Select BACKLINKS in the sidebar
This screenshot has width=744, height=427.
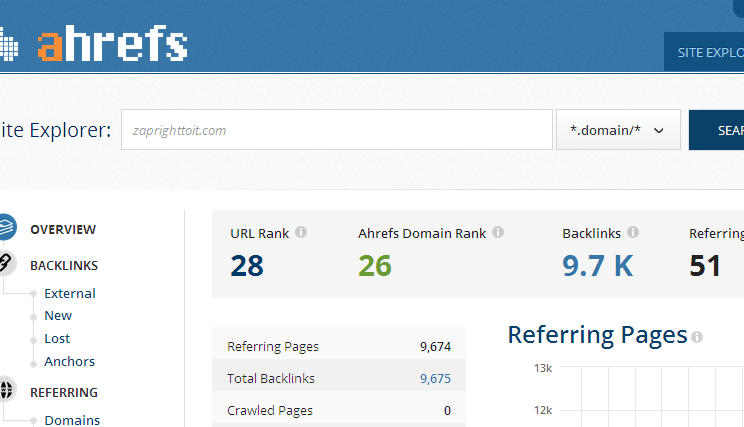pyautogui.click(x=64, y=266)
